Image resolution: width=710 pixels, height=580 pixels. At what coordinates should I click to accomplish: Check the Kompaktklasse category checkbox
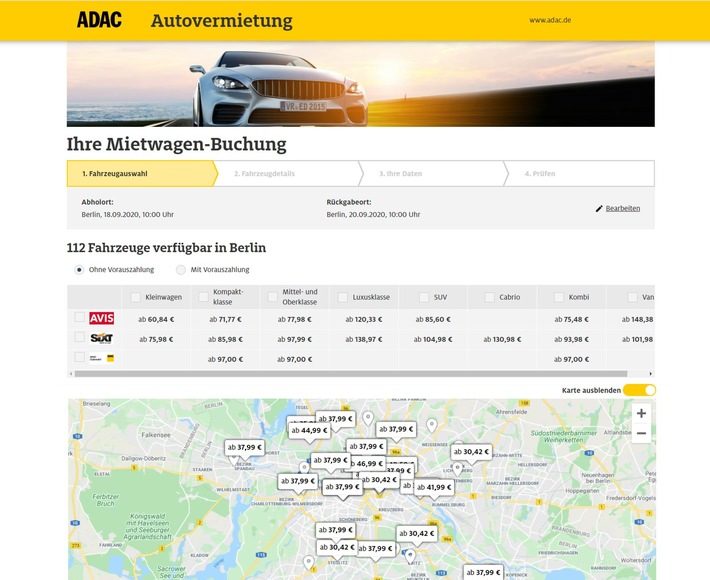click(204, 297)
